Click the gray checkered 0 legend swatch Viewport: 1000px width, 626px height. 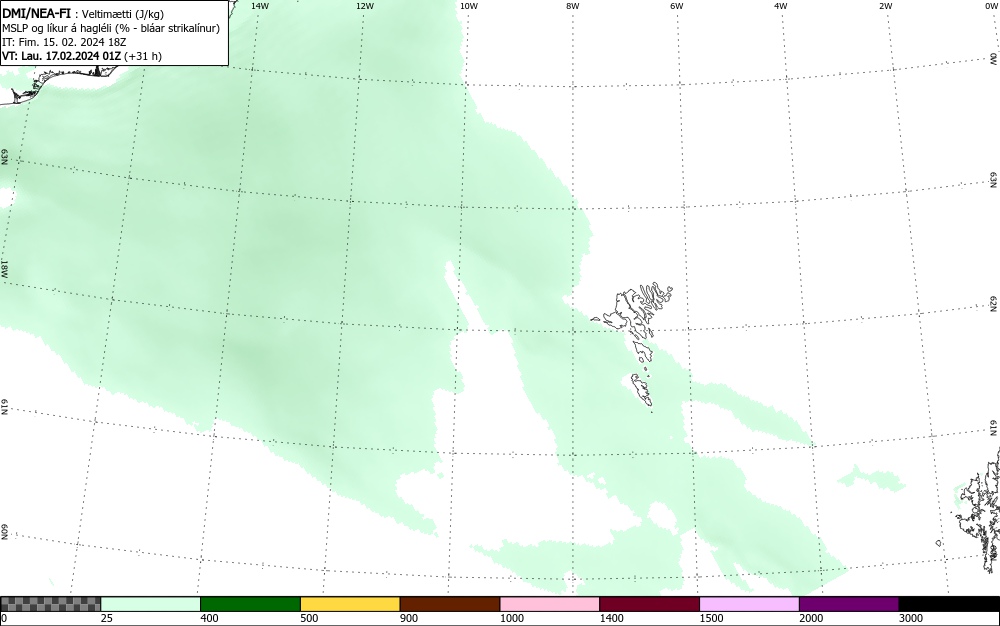50,604
